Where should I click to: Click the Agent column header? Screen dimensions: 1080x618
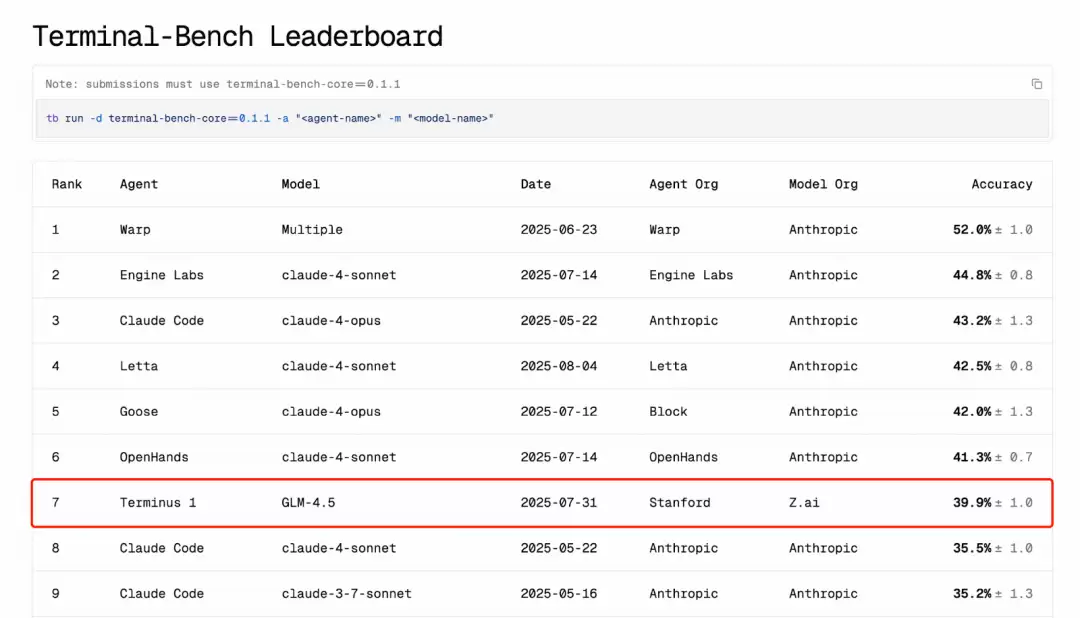tap(138, 184)
